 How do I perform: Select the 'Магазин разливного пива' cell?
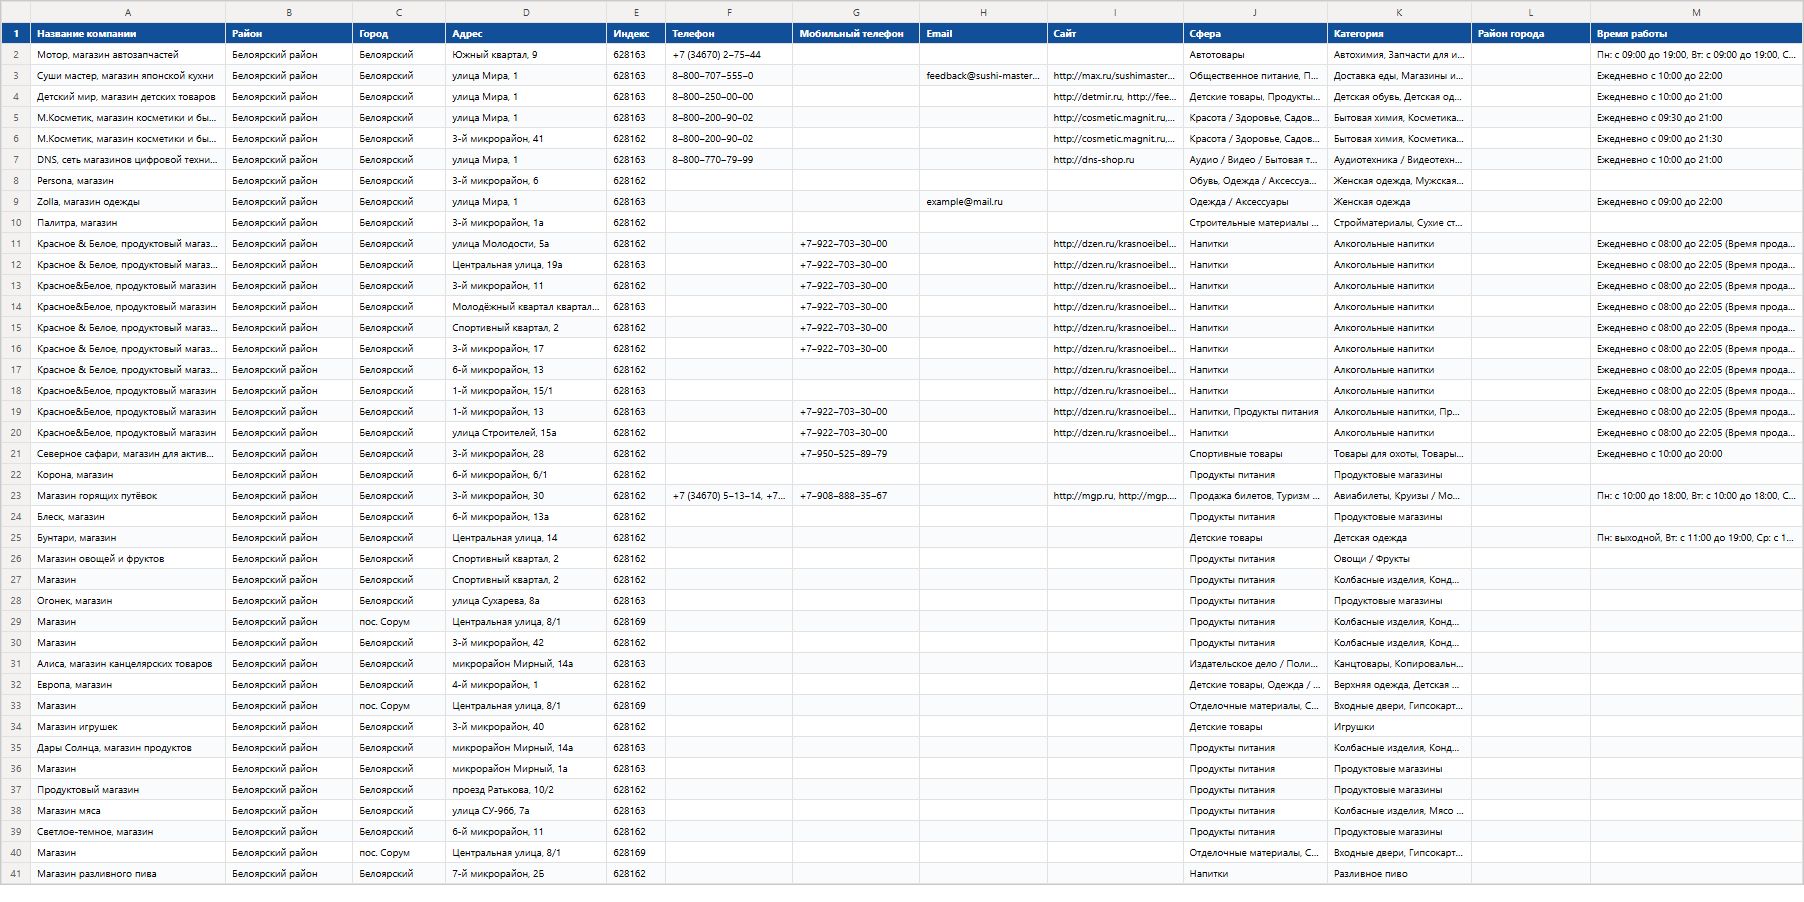(128, 874)
